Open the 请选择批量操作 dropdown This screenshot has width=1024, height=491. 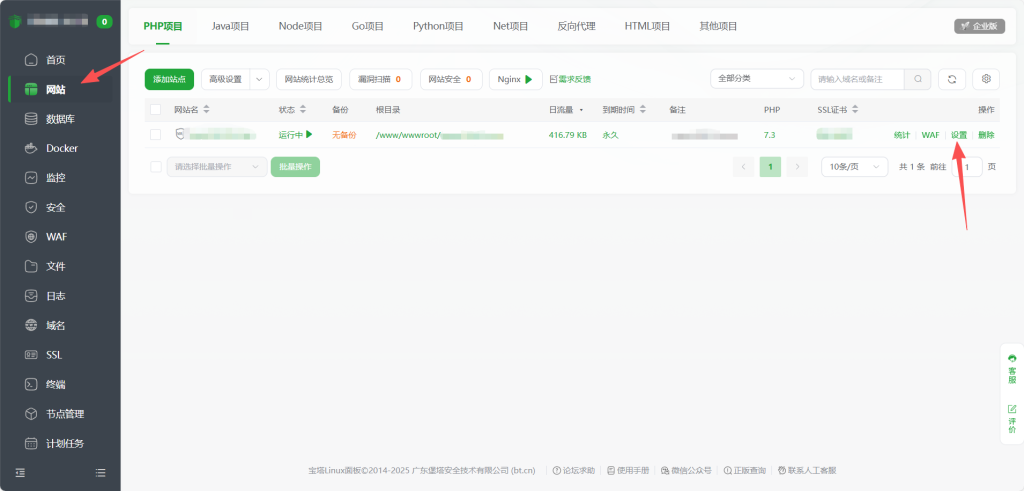217,166
